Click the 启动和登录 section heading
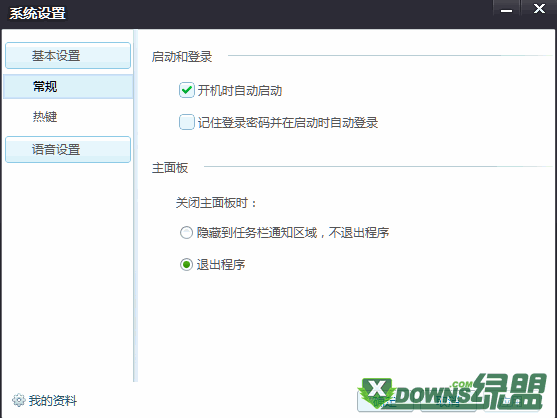557x418 pixels. [x=182, y=57]
